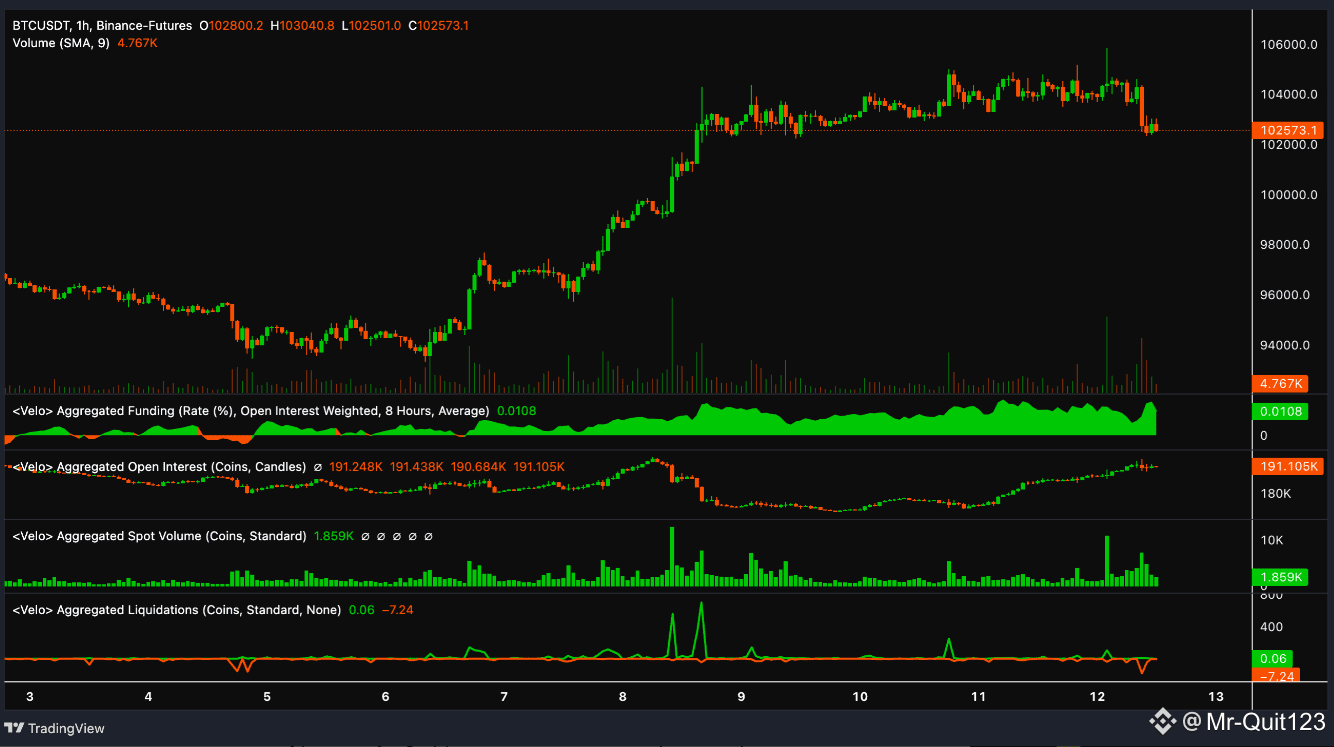Screen dimensions: 1334x747
Task: Click the TradingView logo
Action: (55, 728)
